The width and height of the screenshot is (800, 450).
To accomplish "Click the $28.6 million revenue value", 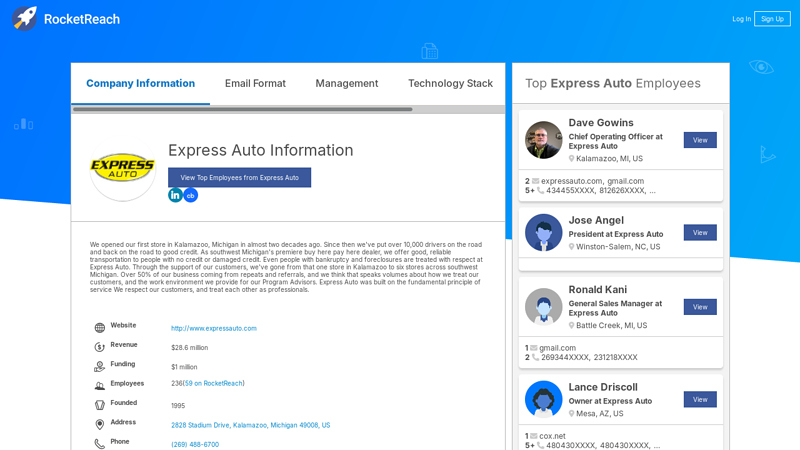I will click(189, 348).
